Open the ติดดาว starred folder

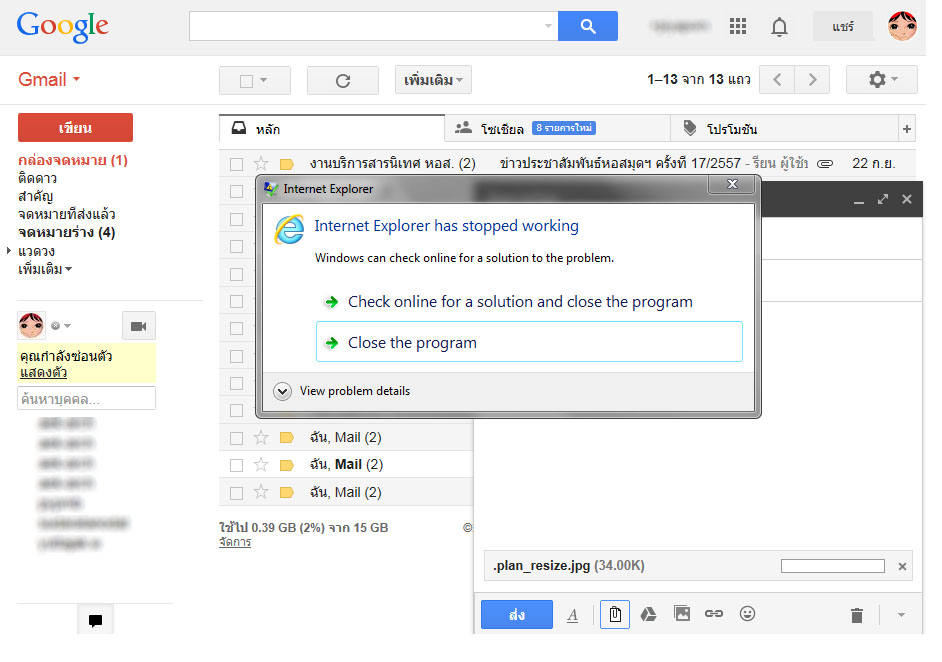(37, 178)
